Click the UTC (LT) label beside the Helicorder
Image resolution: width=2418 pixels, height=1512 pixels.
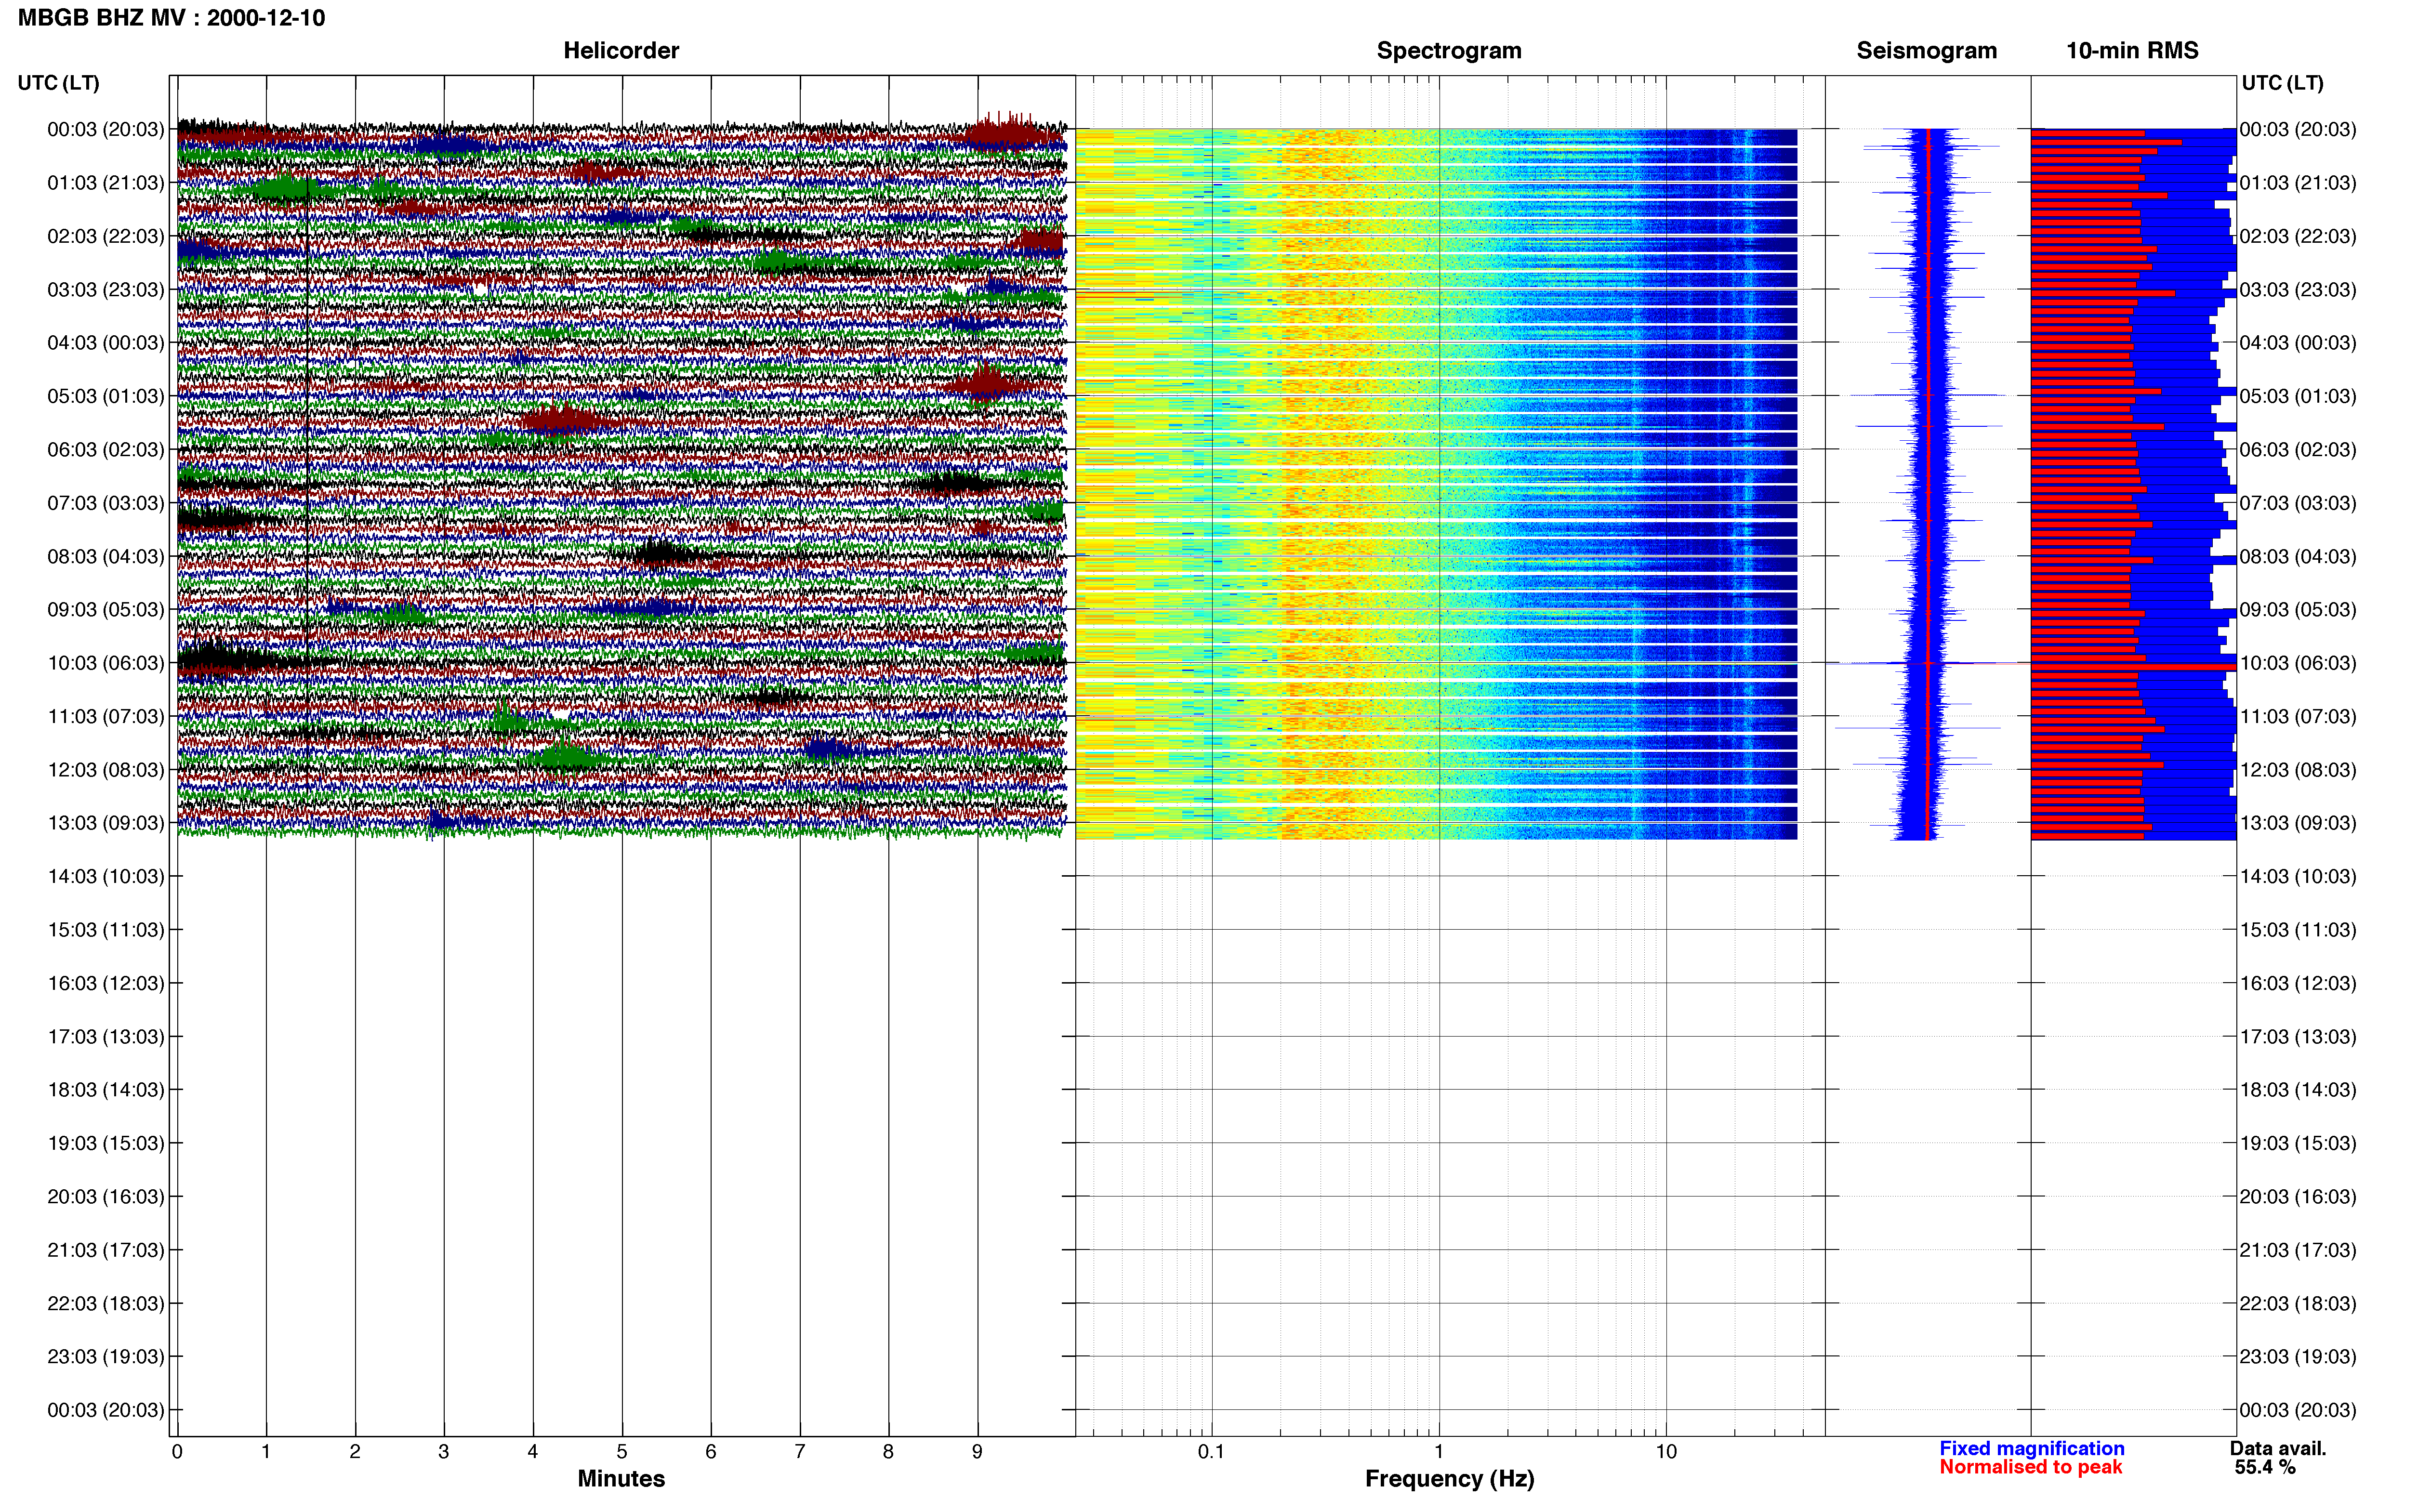click(58, 83)
